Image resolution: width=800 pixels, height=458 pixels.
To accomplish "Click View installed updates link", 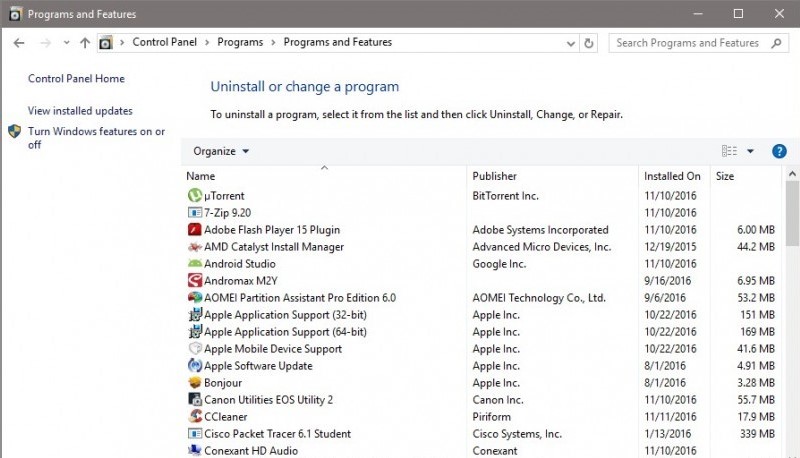I will pos(80,111).
